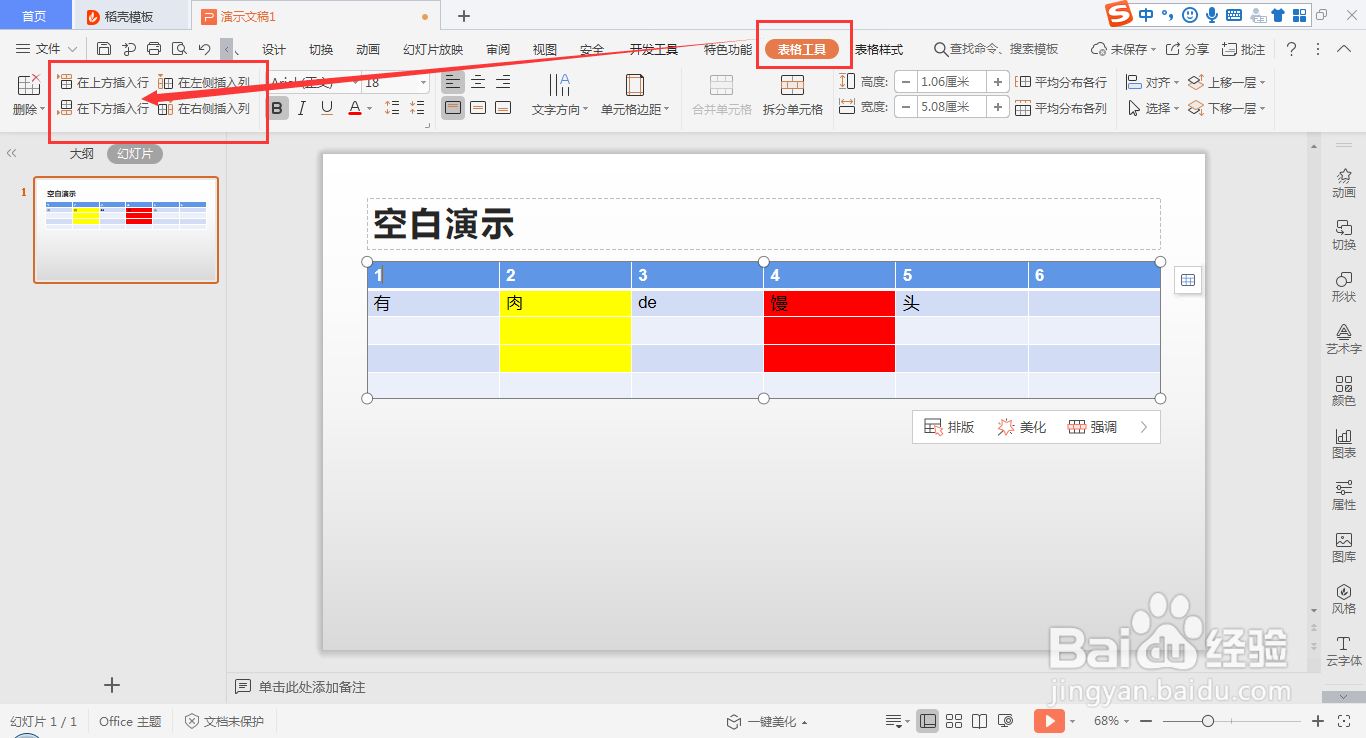Screen dimensions: 1366x738
Task: Collapse the ribbon with chevron icon
Action: (1345, 49)
